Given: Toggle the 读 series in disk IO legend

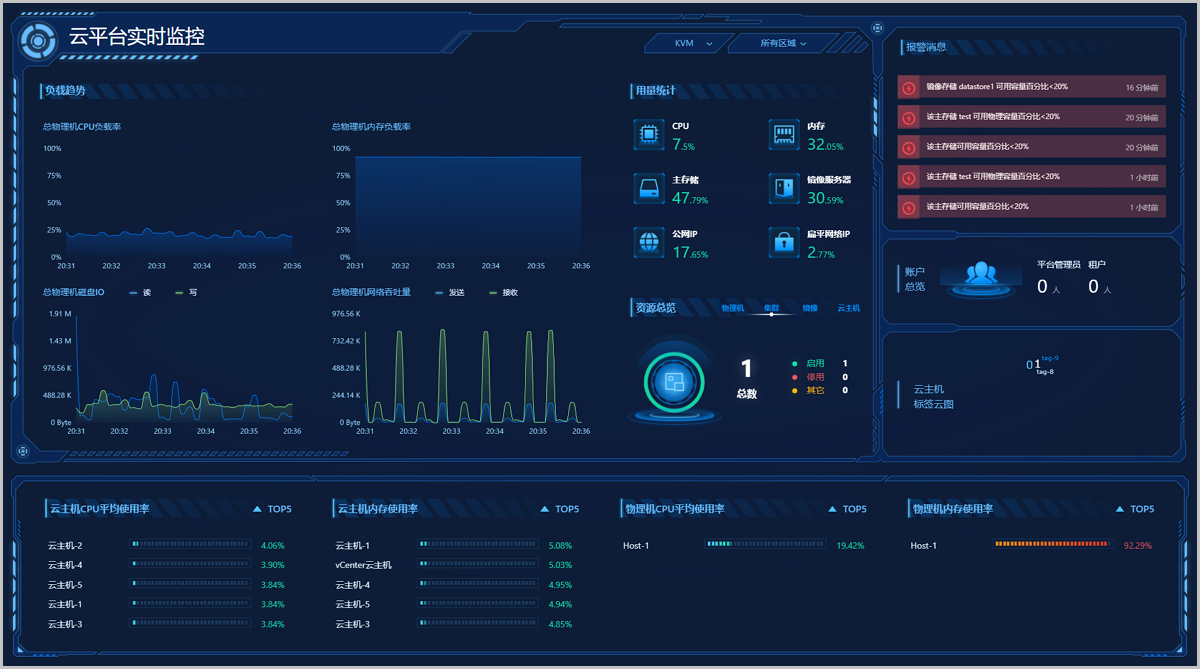Looking at the screenshot, I should point(140,293).
